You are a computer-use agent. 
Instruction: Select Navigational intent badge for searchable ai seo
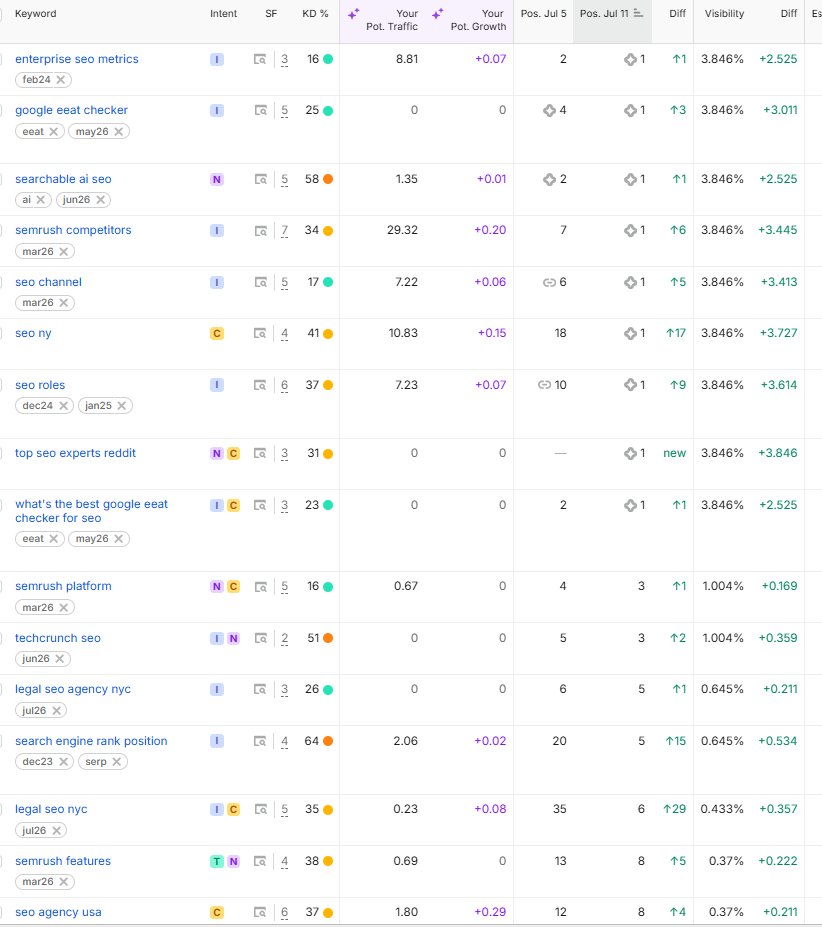pos(217,179)
